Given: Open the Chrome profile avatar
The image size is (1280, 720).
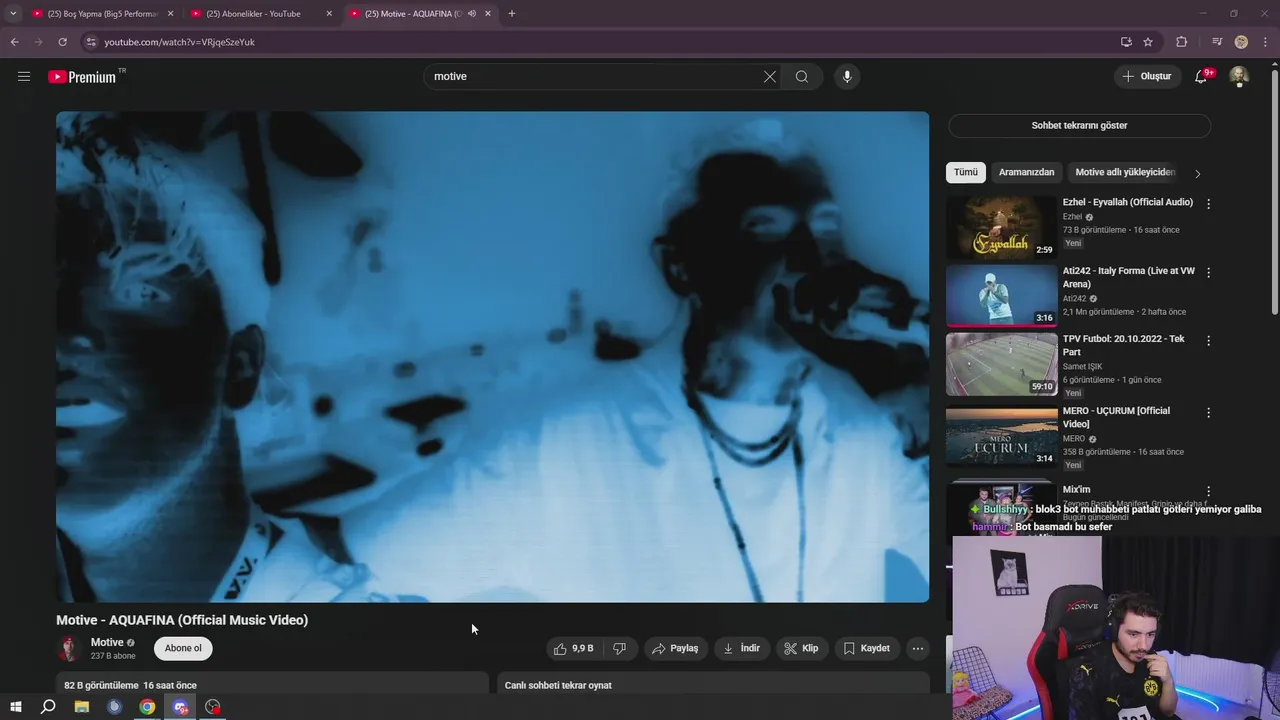Looking at the screenshot, I should [1241, 42].
